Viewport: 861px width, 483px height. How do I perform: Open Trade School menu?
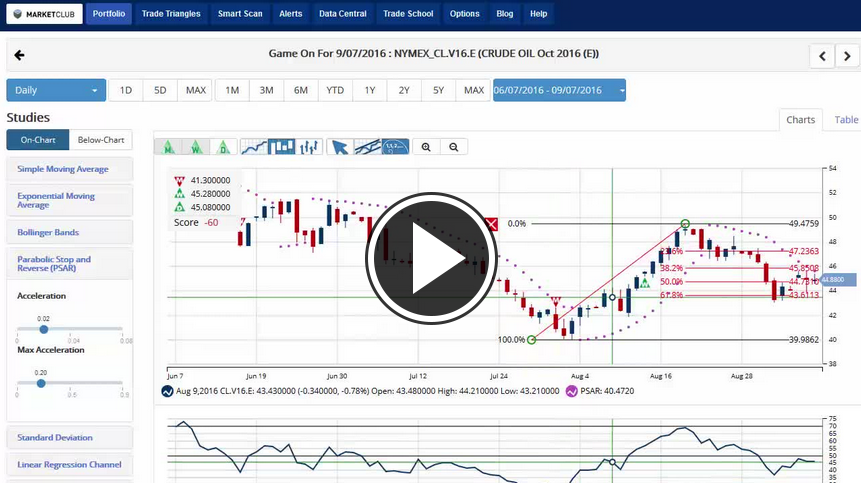coord(408,14)
